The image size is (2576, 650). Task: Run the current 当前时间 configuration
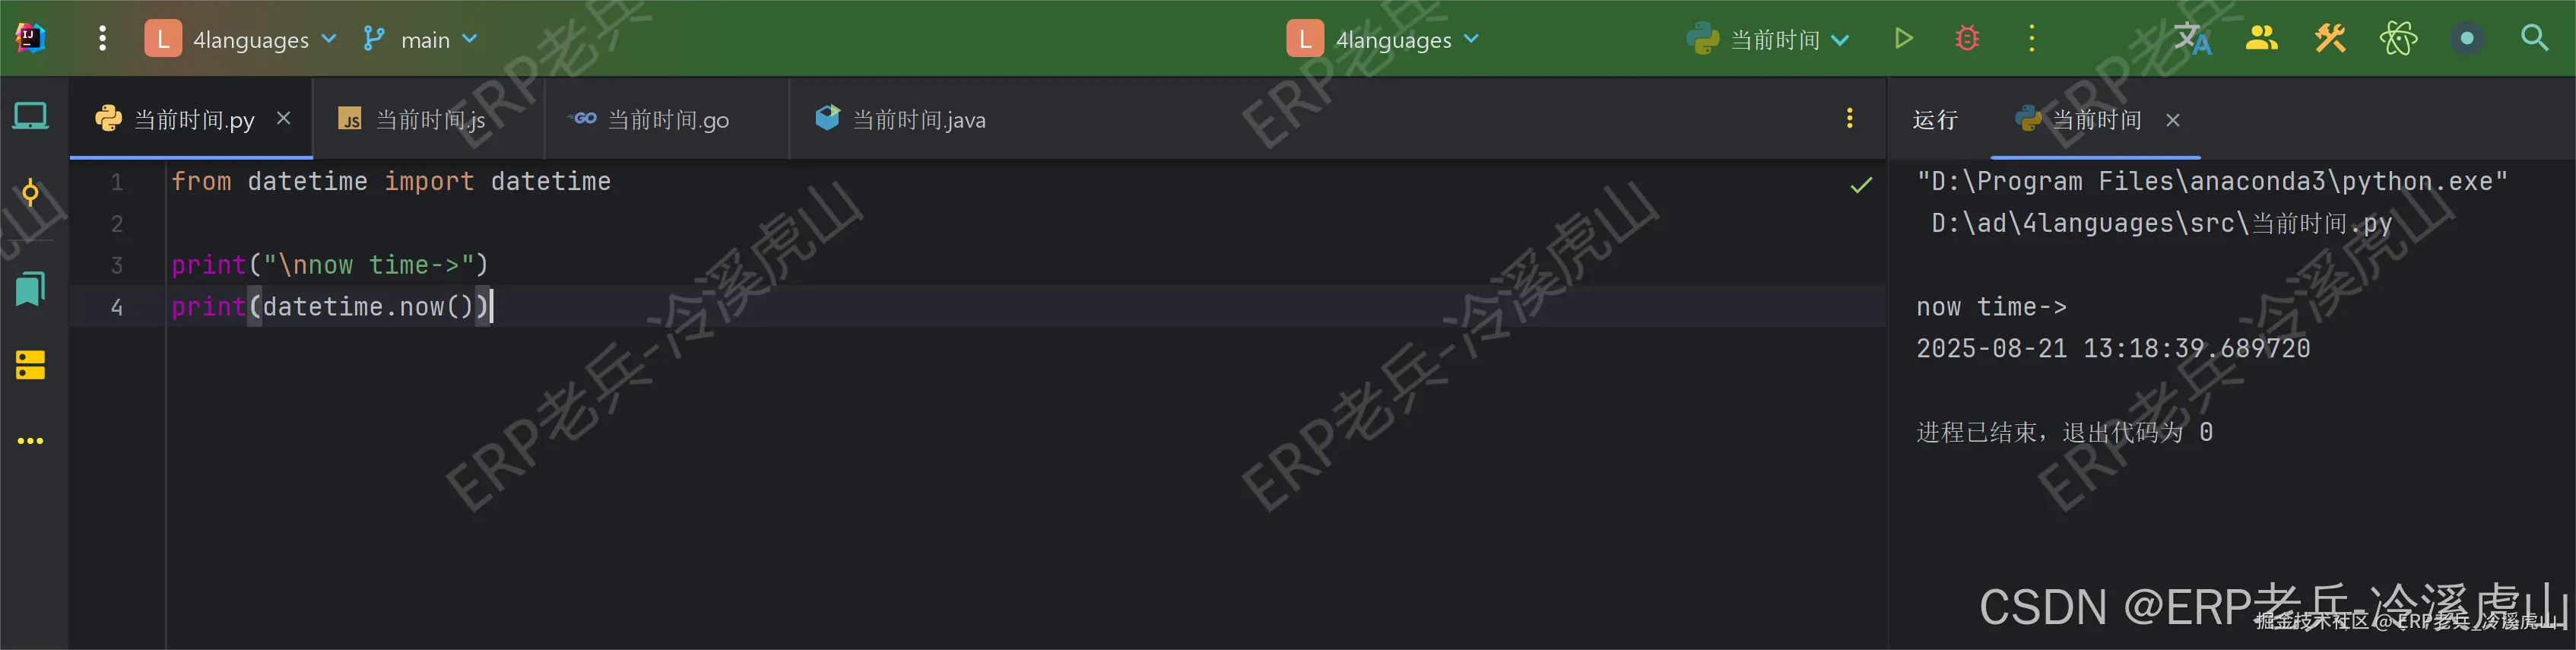coord(1903,39)
